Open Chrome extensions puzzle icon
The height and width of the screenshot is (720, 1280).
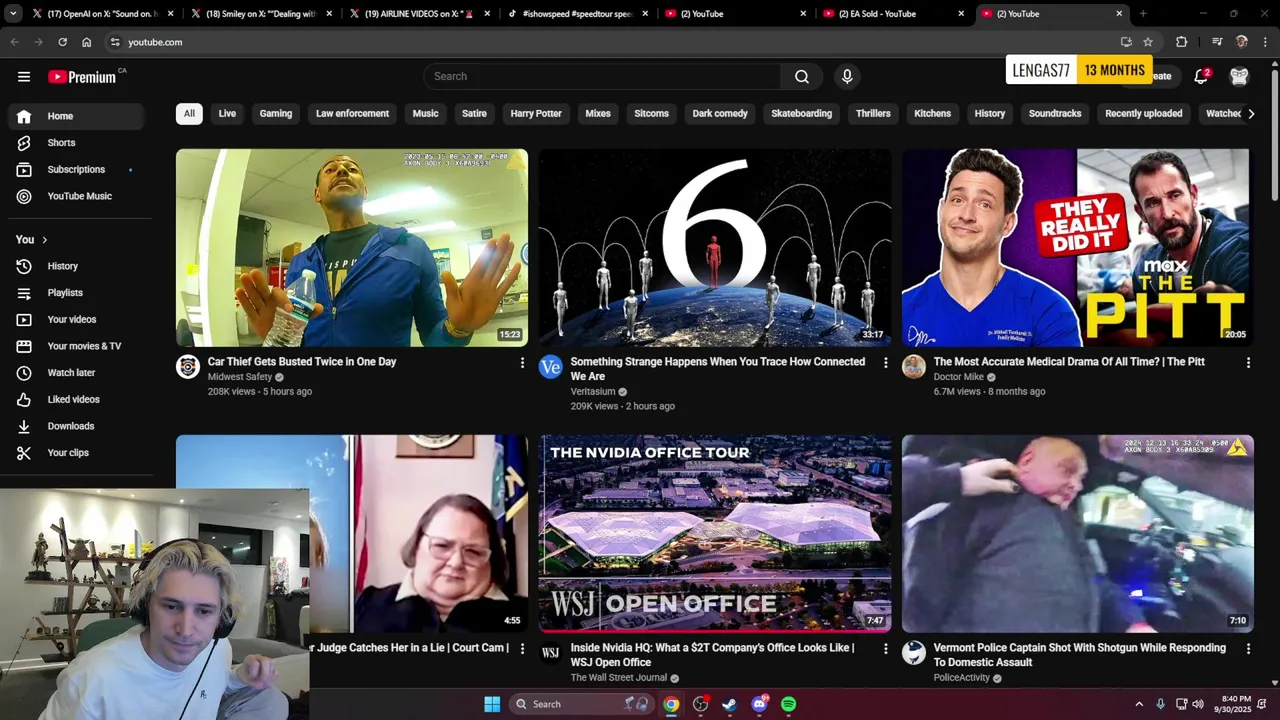pos(1182,42)
